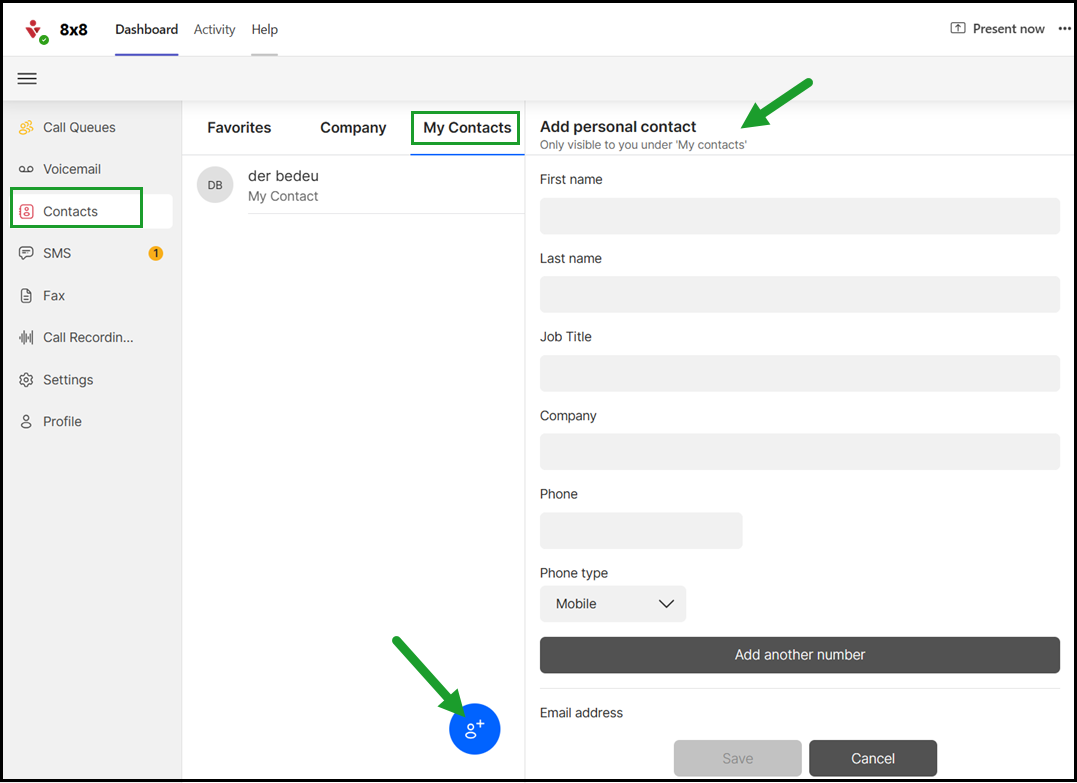The image size is (1077, 783).
Task: Switch to the Company tab
Action: [353, 128]
